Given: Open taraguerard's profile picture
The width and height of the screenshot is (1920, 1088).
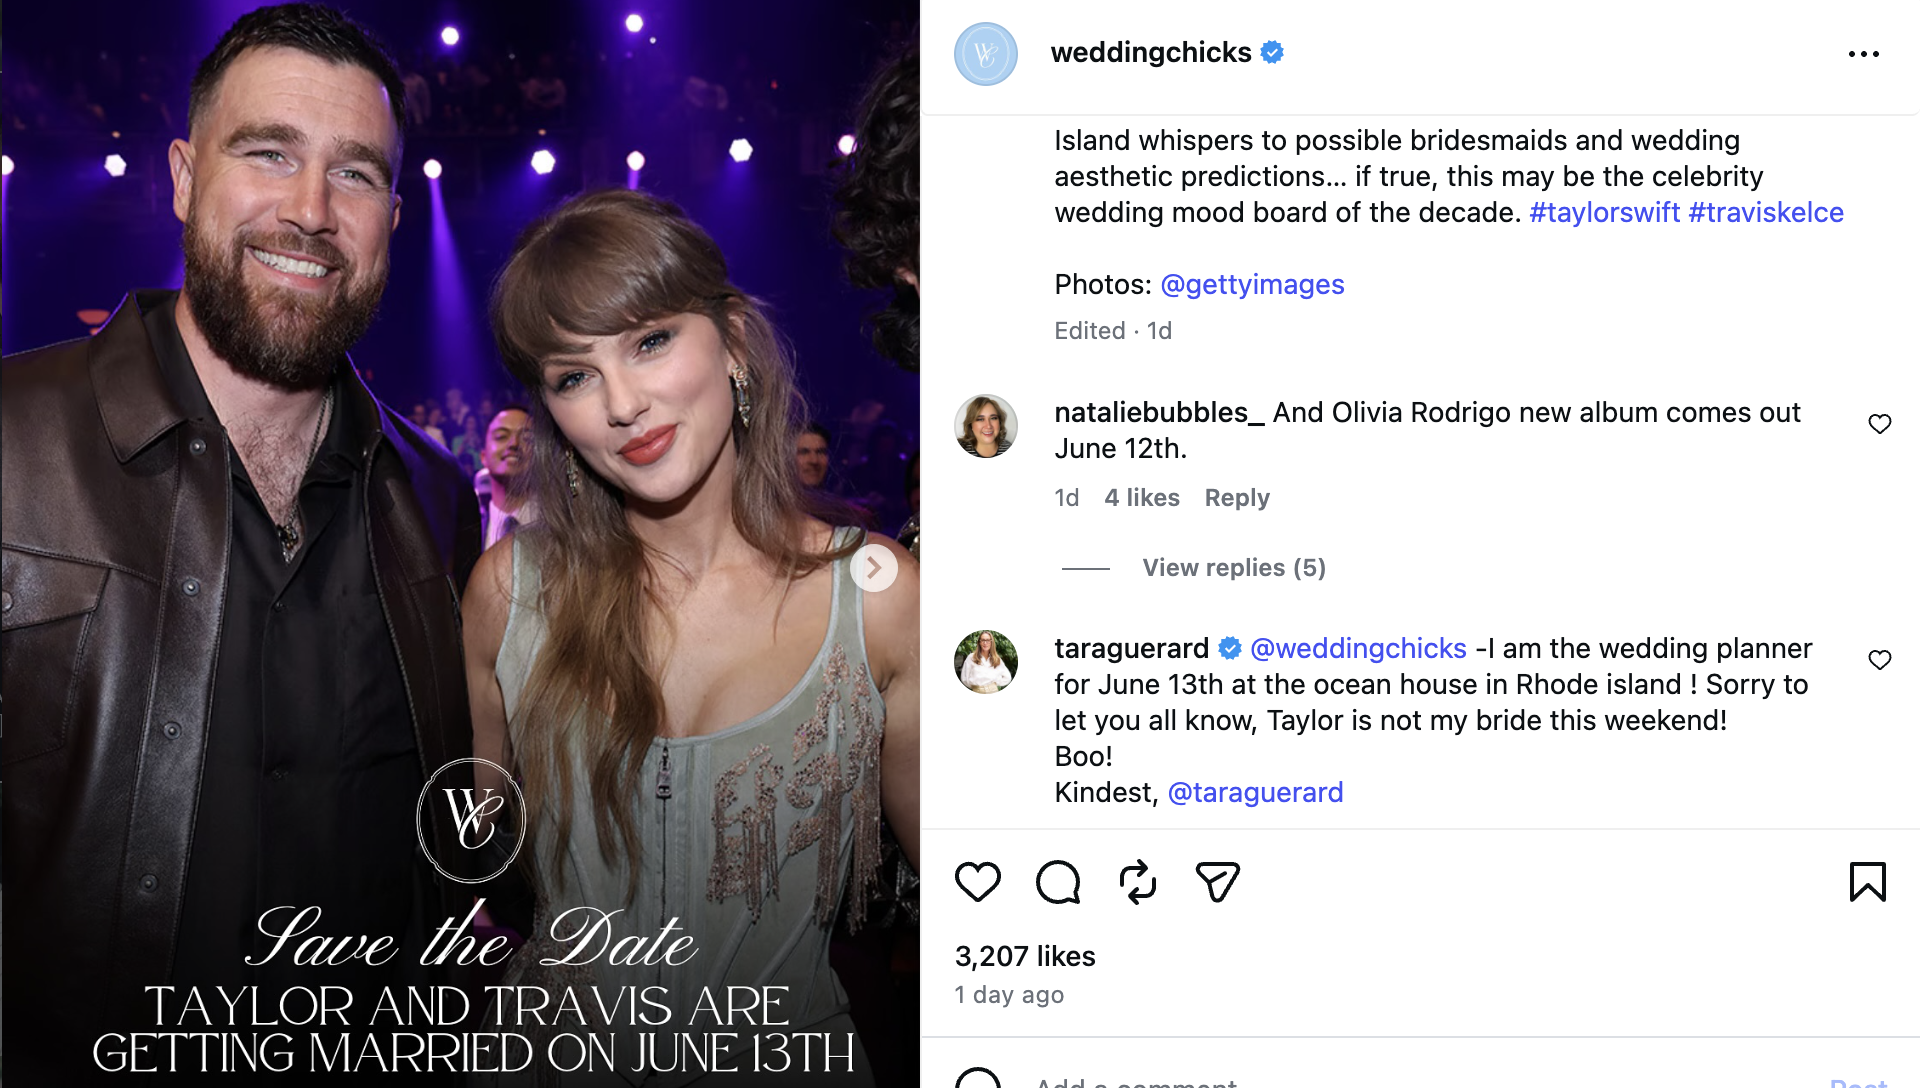Looking at the screenshot, I should coord(985,662).
